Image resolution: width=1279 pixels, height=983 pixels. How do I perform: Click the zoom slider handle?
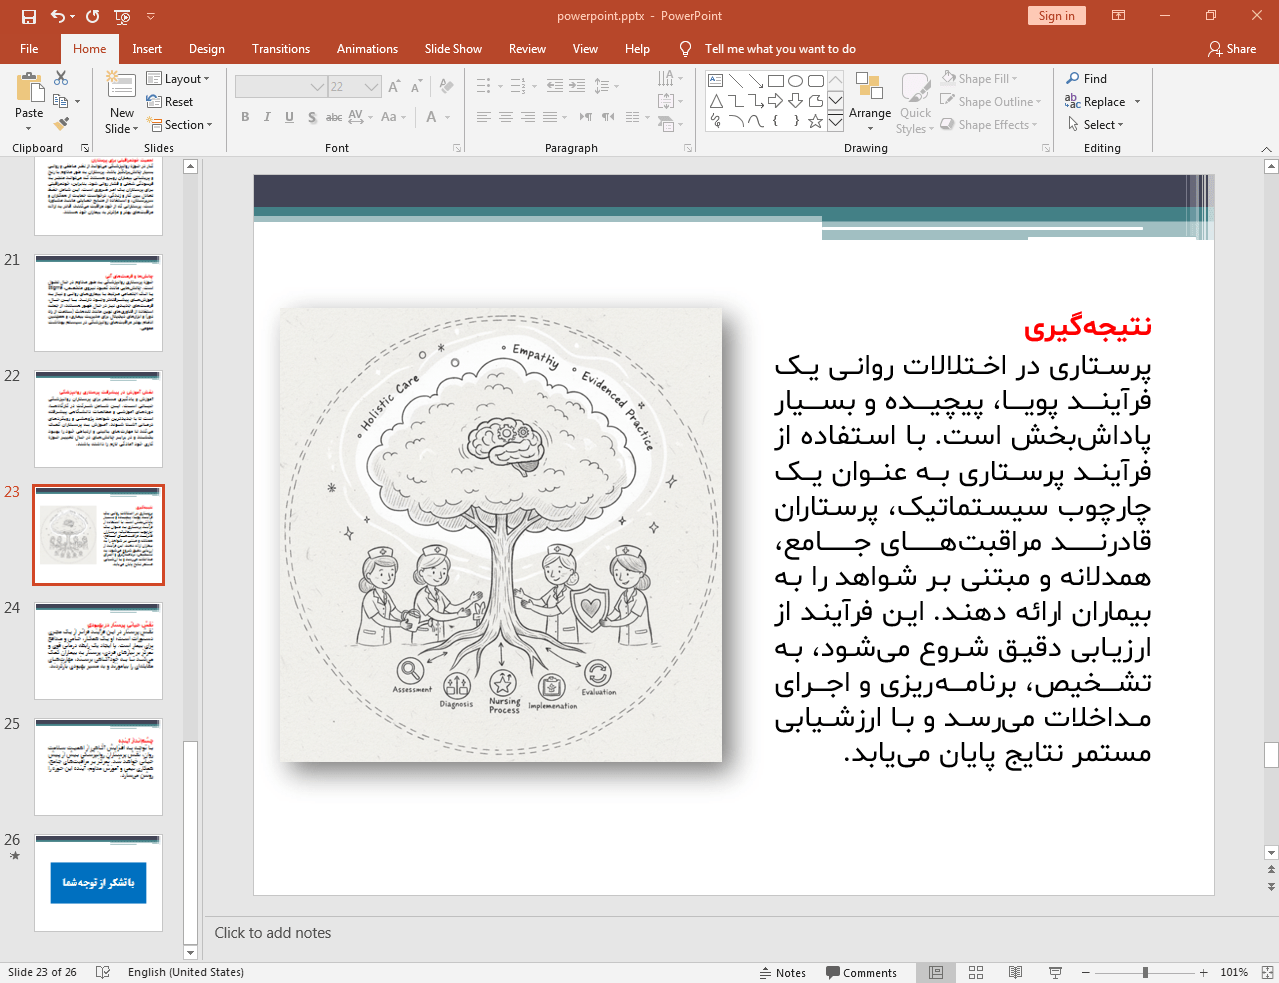pos(1145,972)
